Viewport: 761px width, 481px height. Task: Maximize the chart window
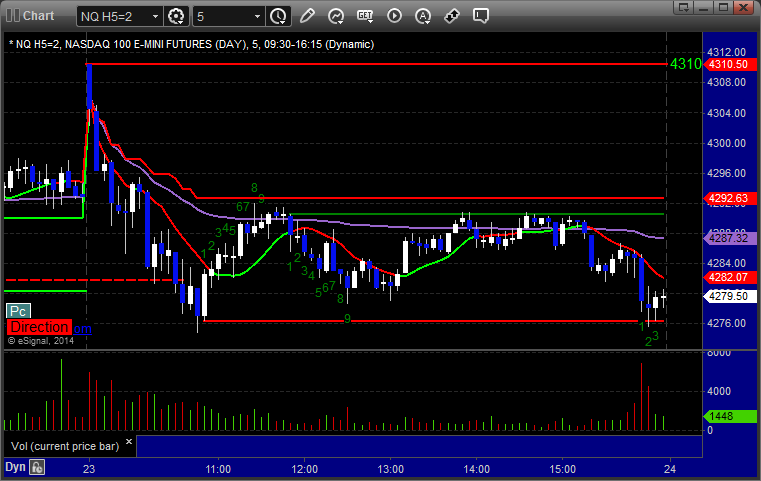(724, 7)
